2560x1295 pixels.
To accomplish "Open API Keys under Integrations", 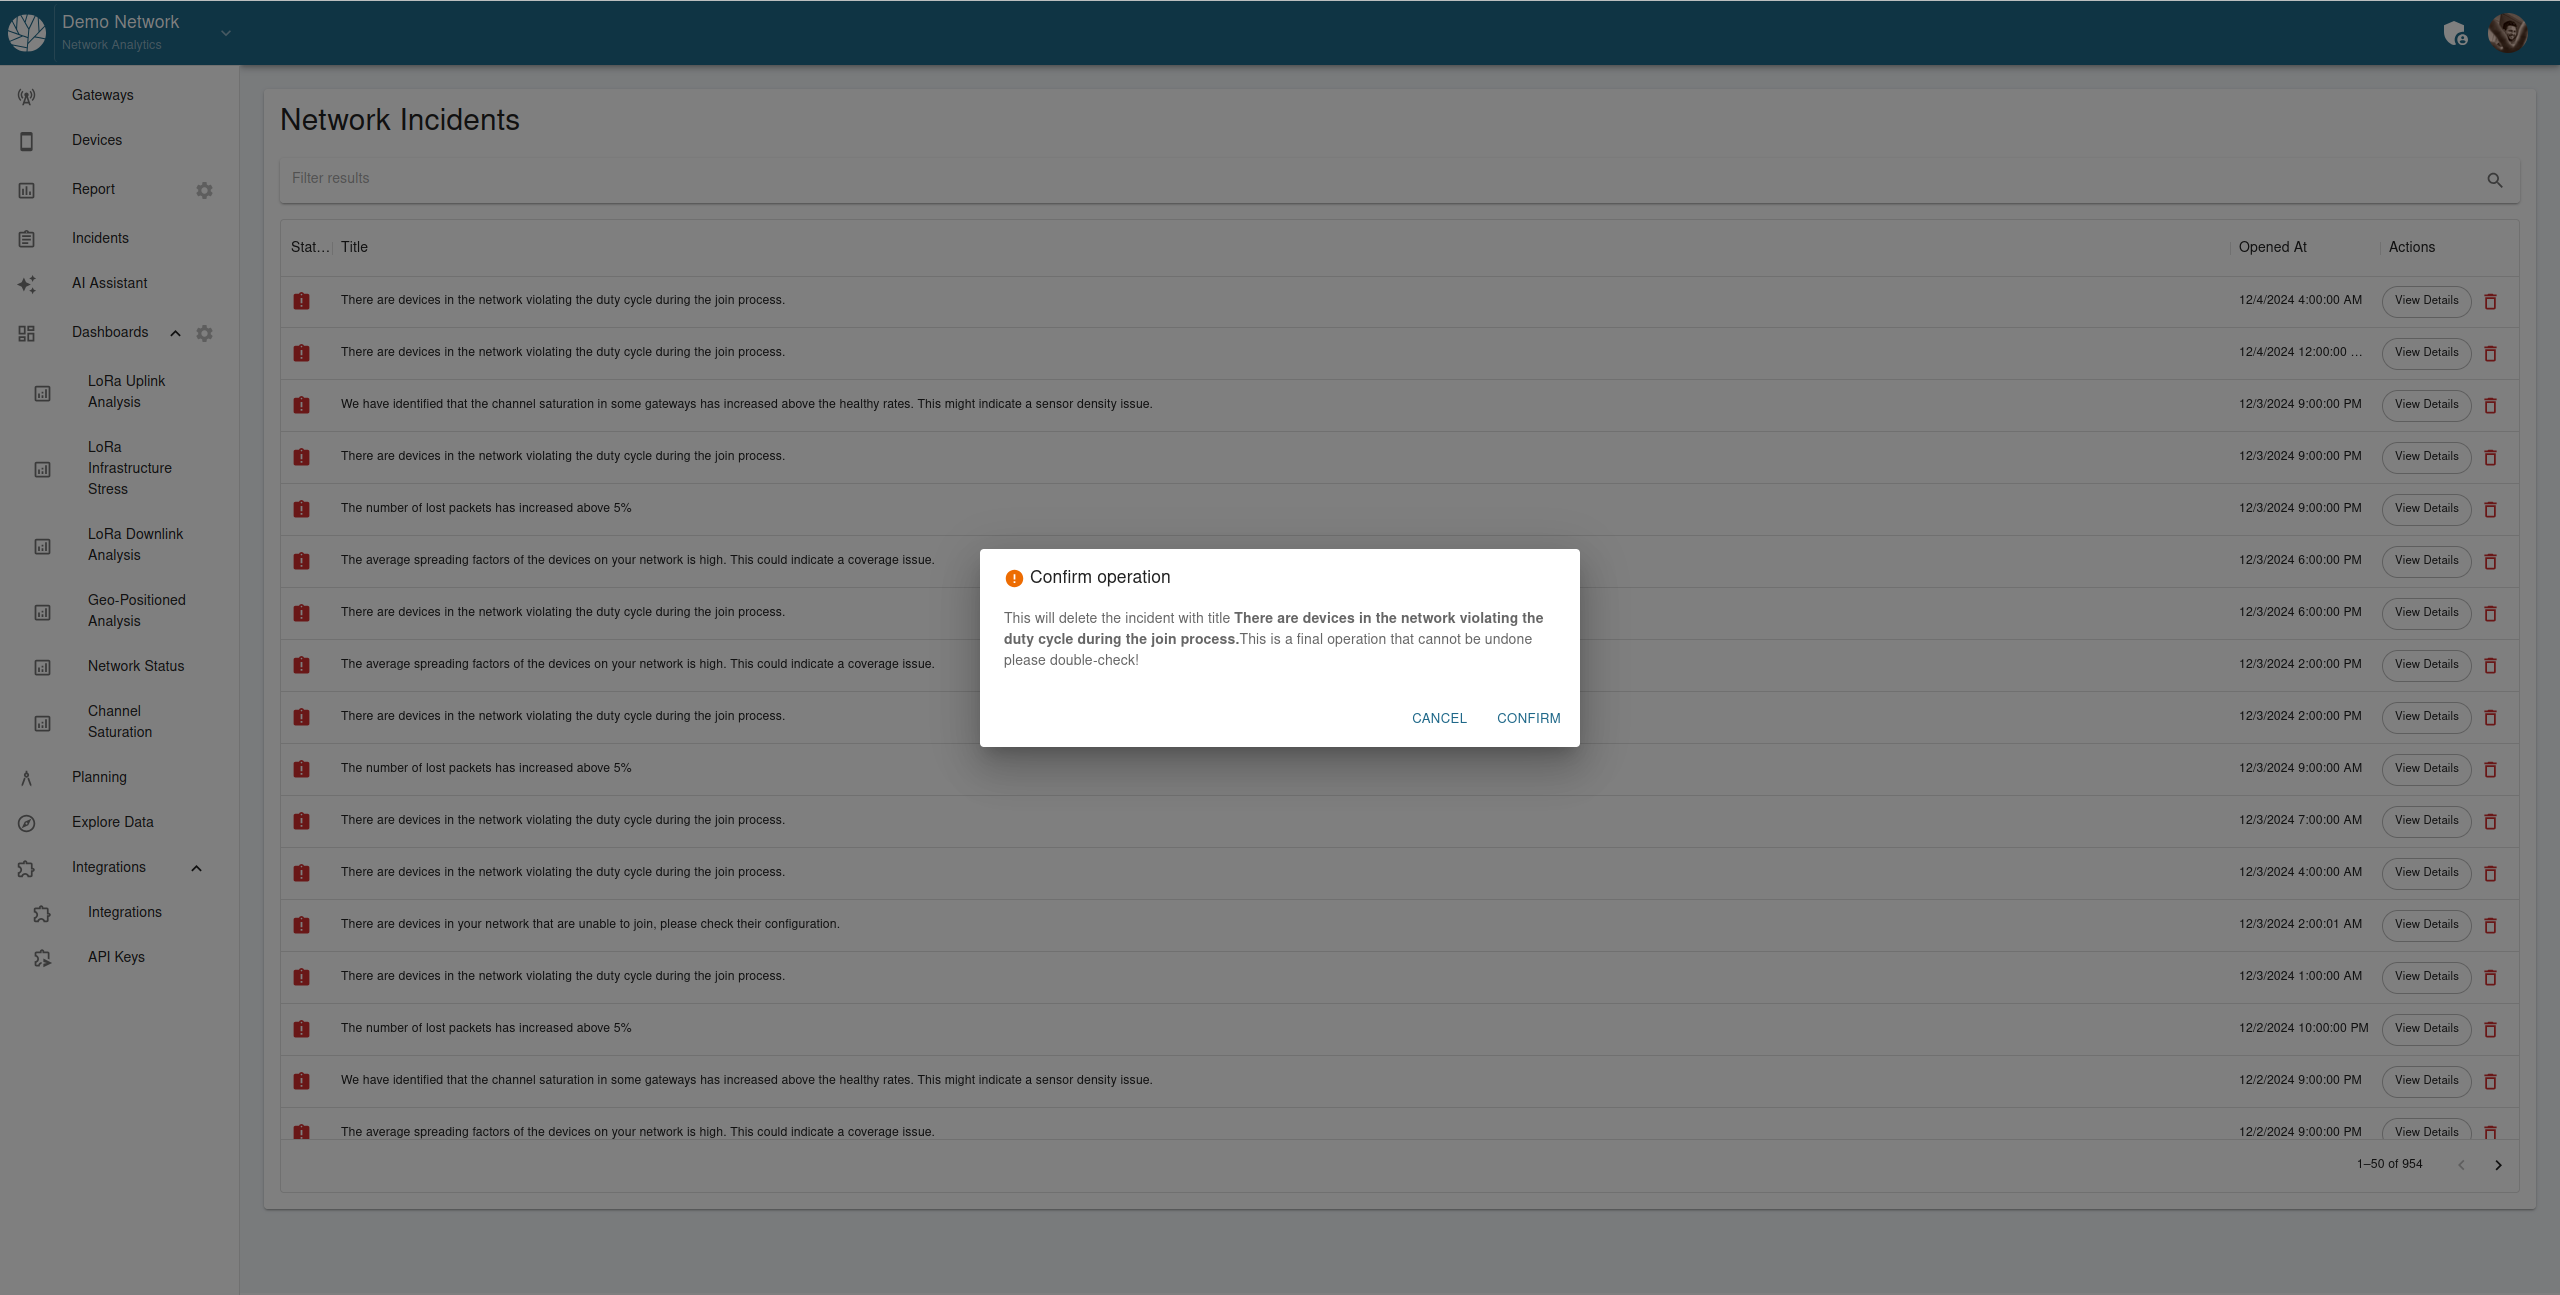I will (116, 957).
